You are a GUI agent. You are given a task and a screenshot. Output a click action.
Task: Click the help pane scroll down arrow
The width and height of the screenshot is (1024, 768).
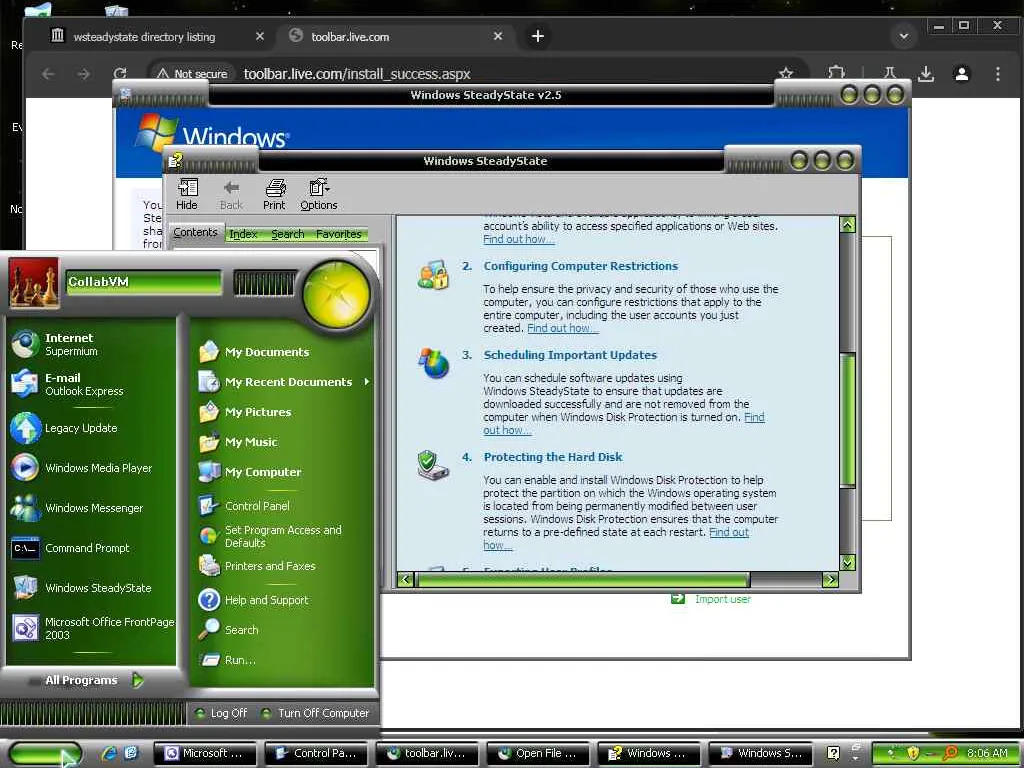[848, 562]
